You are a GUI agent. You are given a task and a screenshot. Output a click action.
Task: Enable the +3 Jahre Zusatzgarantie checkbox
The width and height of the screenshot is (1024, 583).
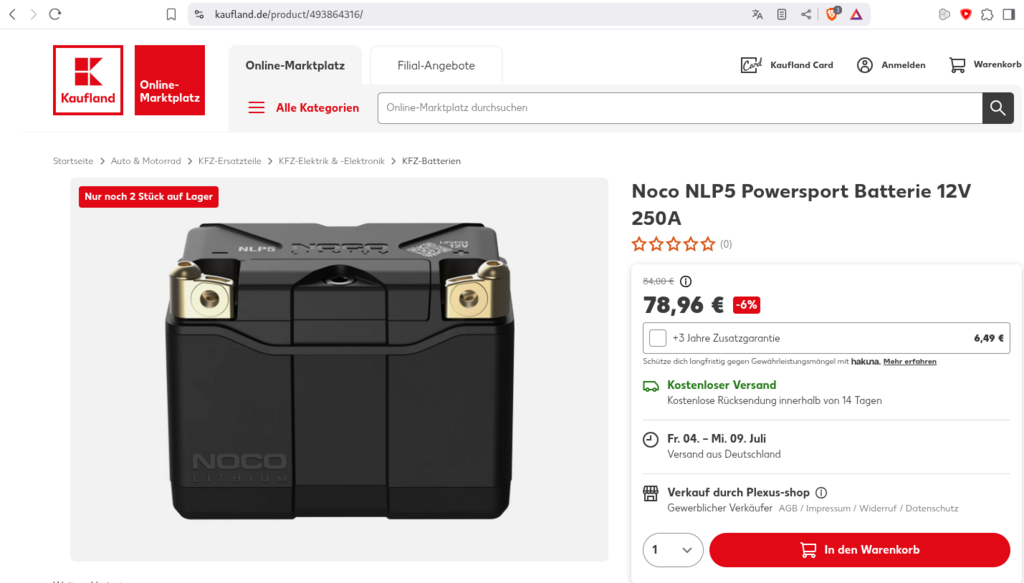point(657,338)
